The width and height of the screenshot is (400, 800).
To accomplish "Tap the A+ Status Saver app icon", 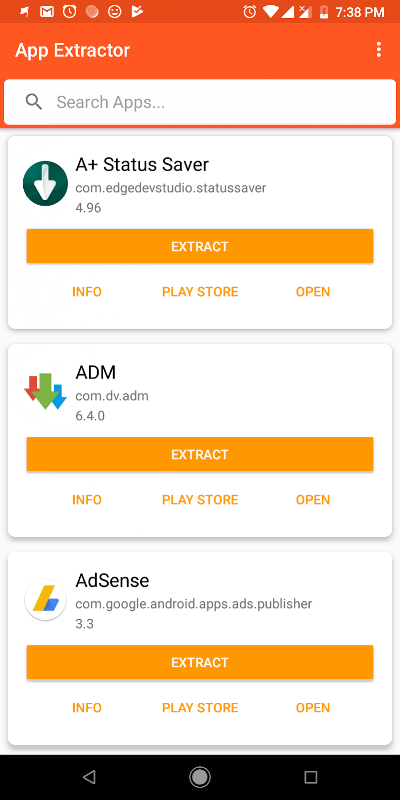I will [45, 183].
